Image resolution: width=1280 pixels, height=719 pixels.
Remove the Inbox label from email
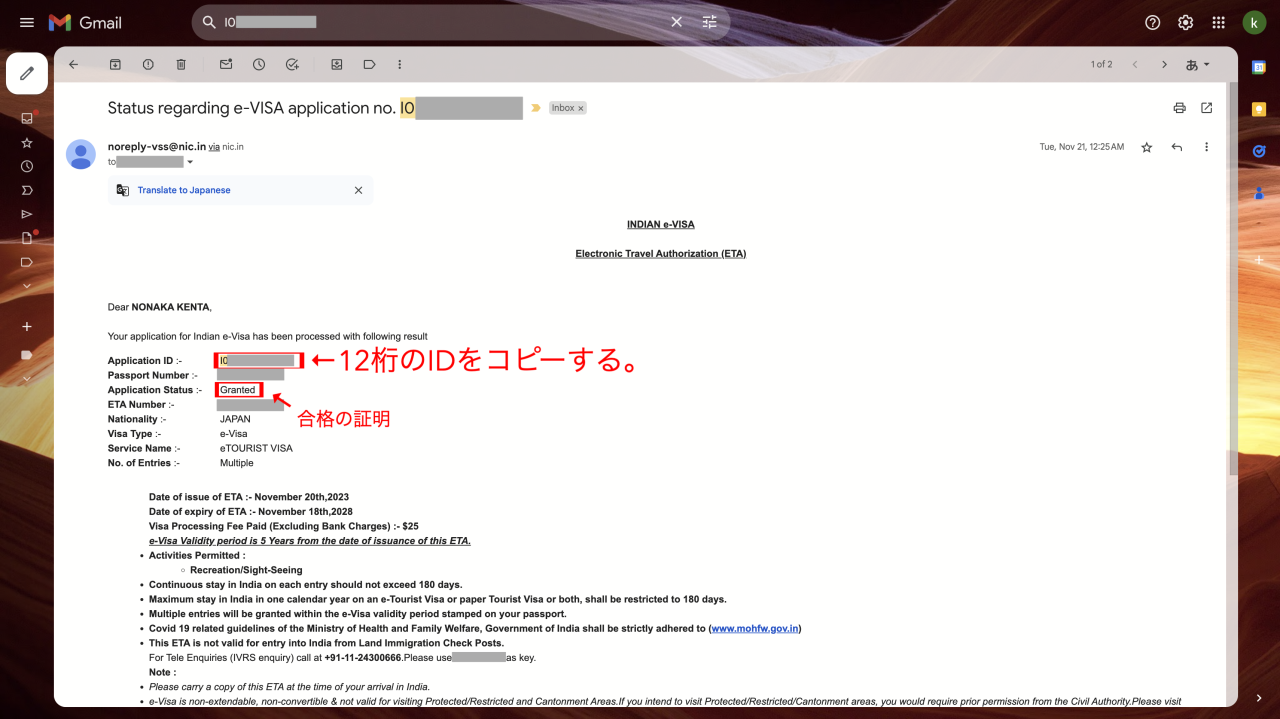tap(580, 108)
